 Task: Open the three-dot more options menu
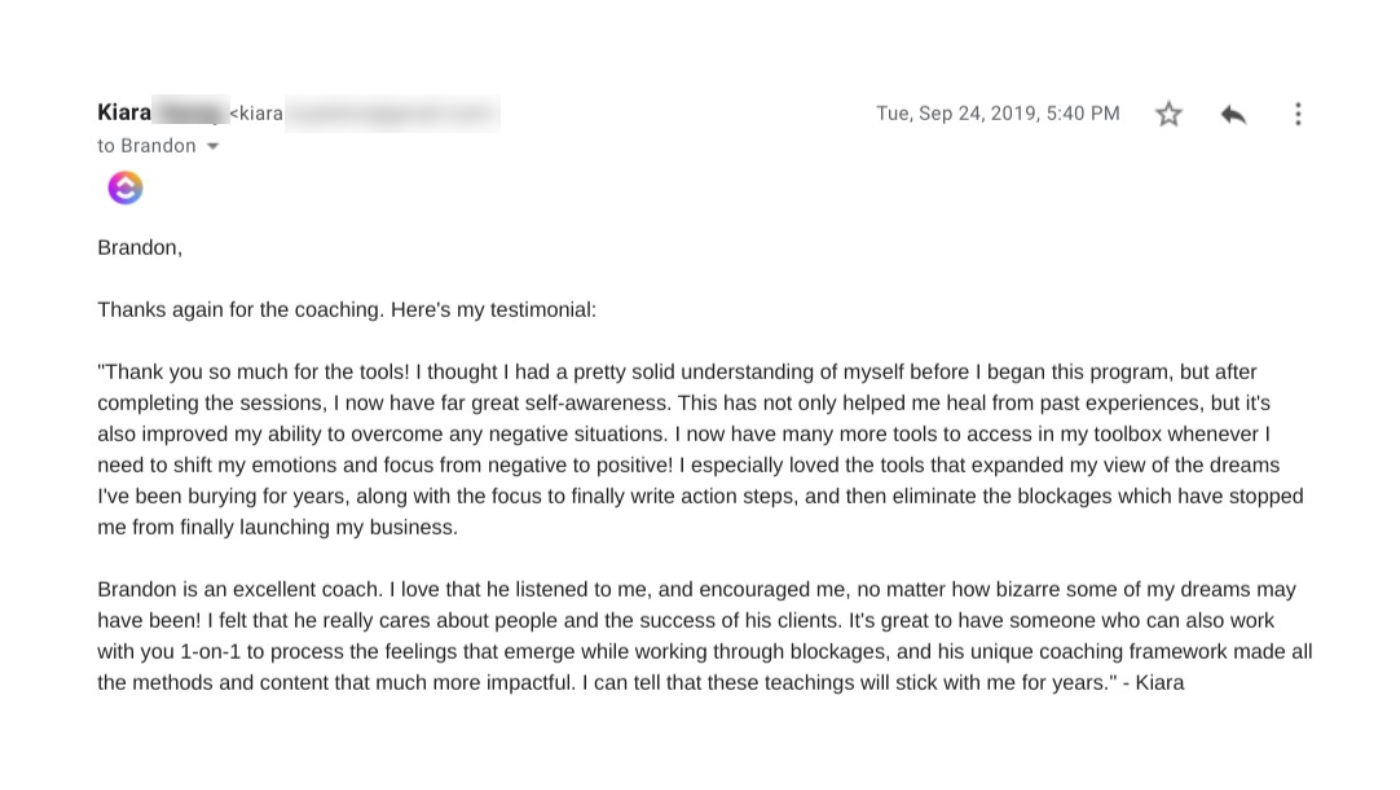pyautogui.click(x=1297, y=114)
